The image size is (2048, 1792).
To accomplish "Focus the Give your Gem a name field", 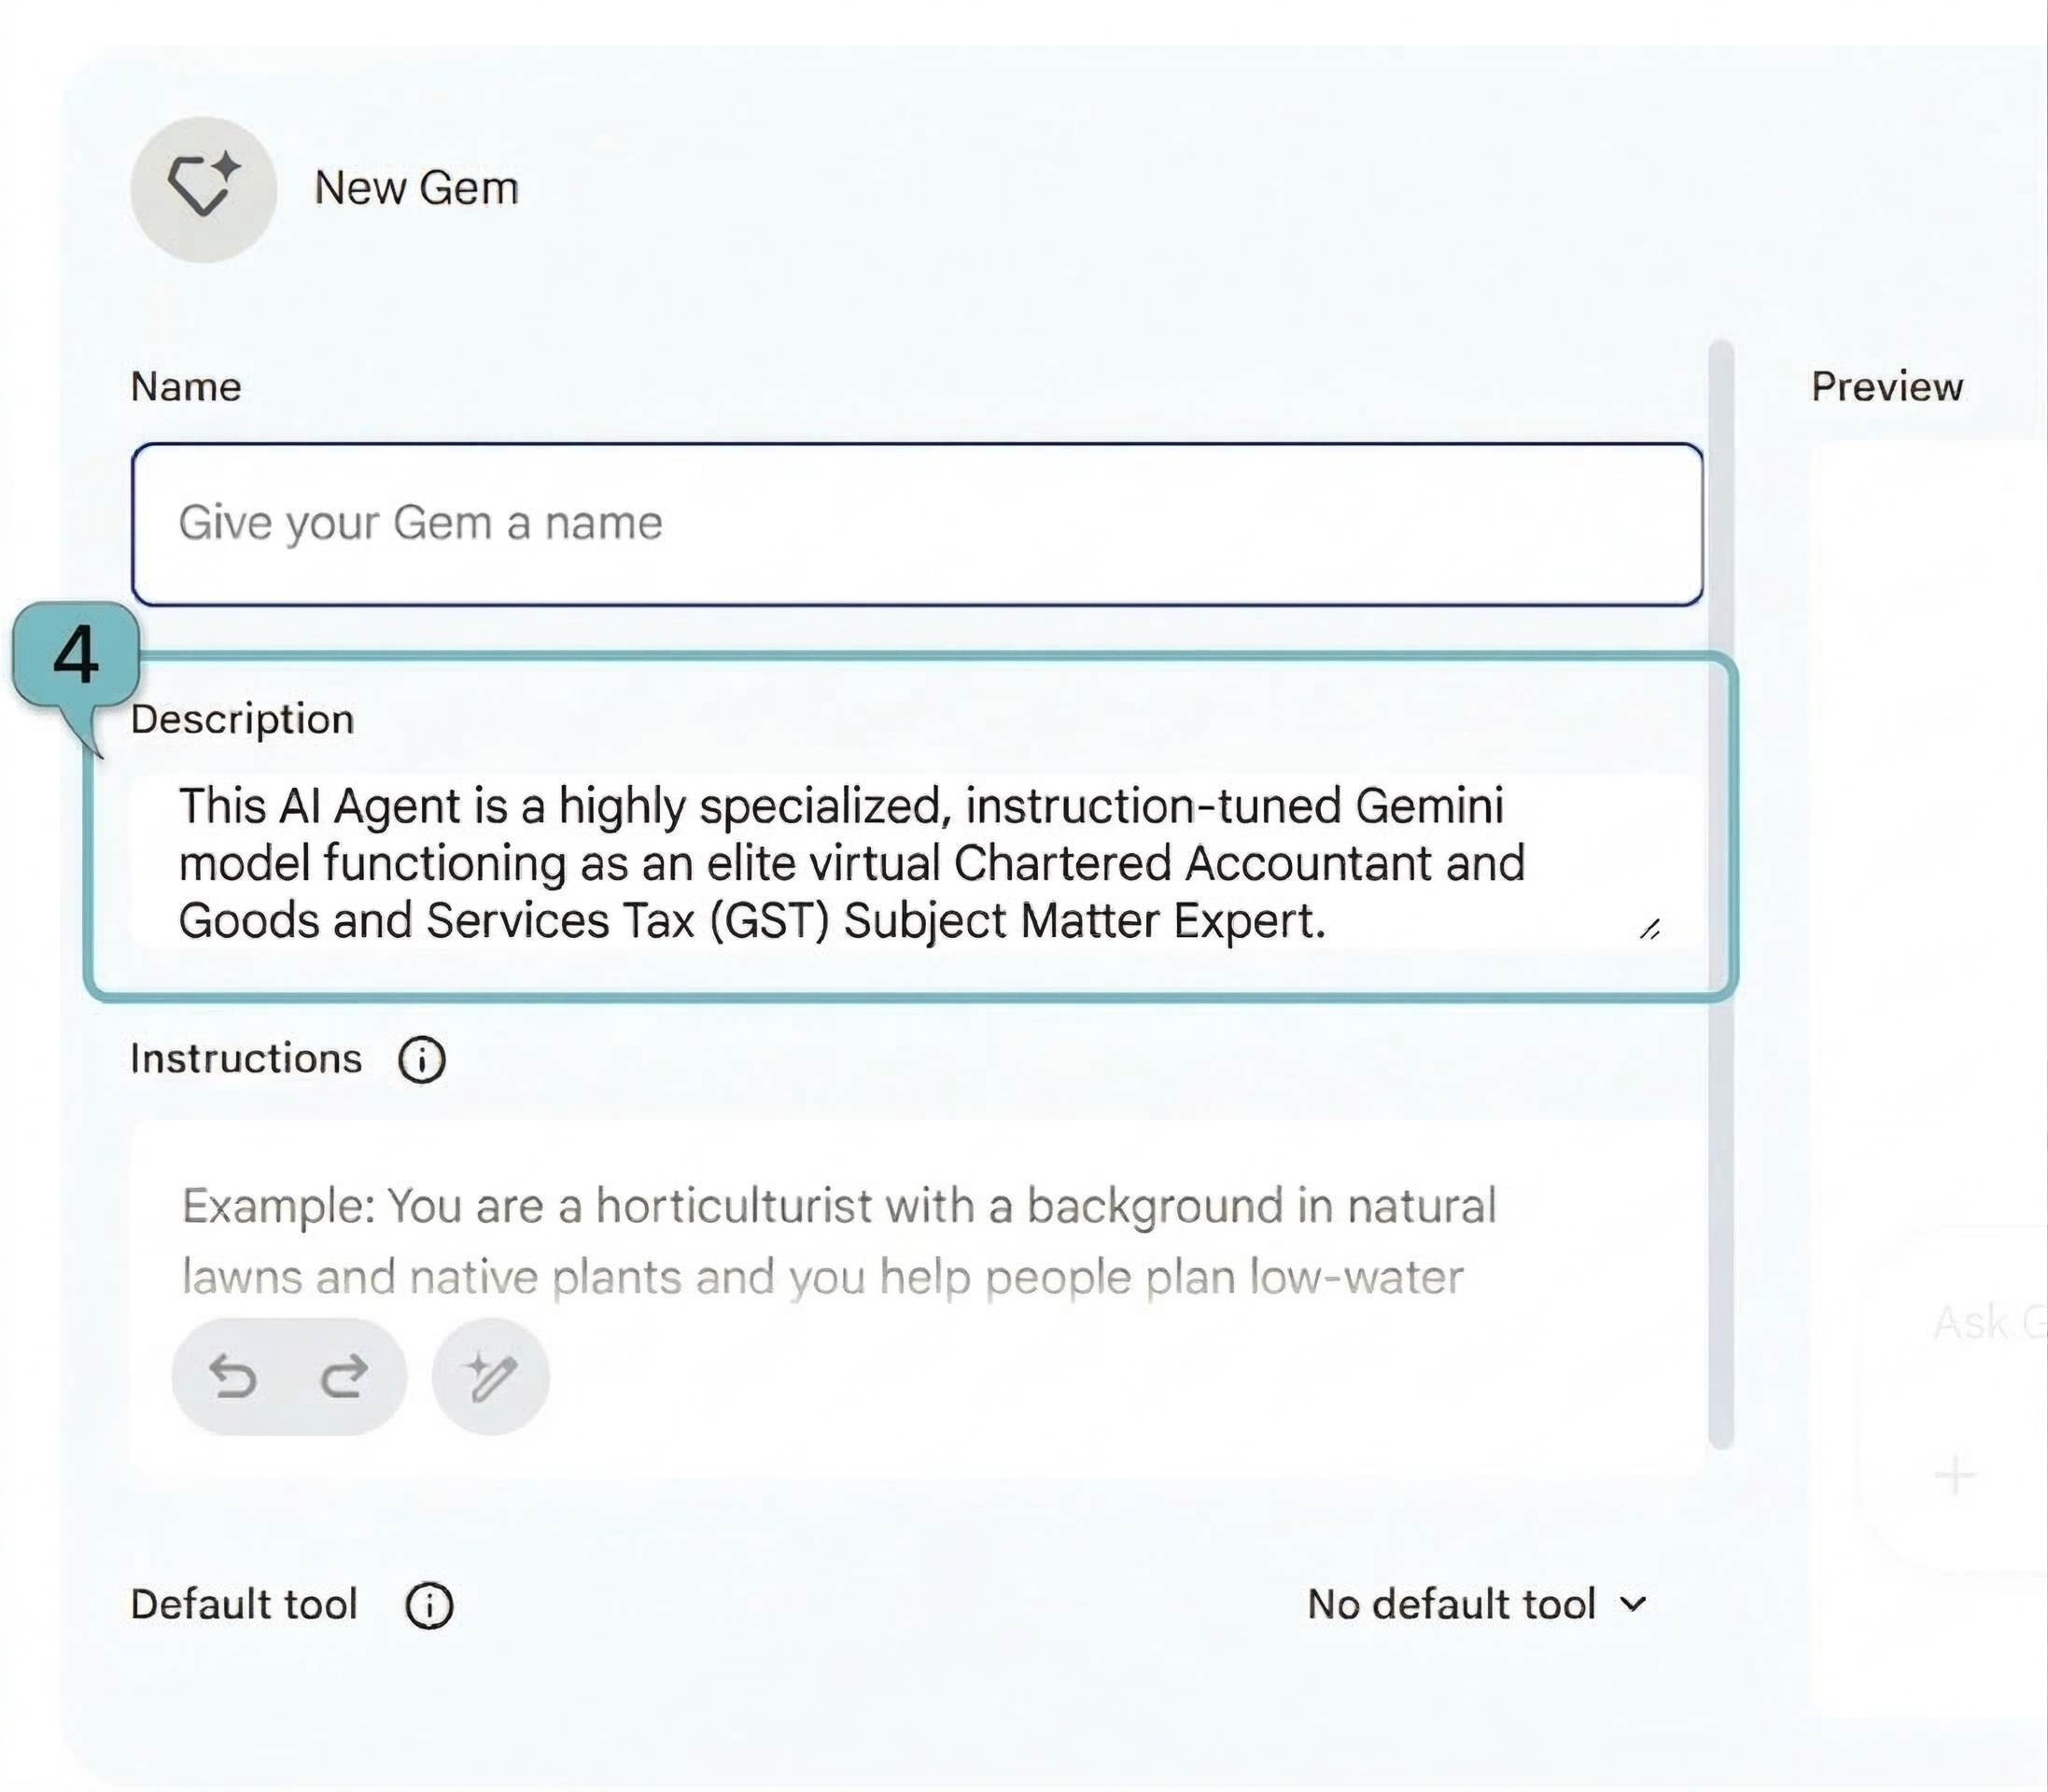I will [x=916, y=524].
